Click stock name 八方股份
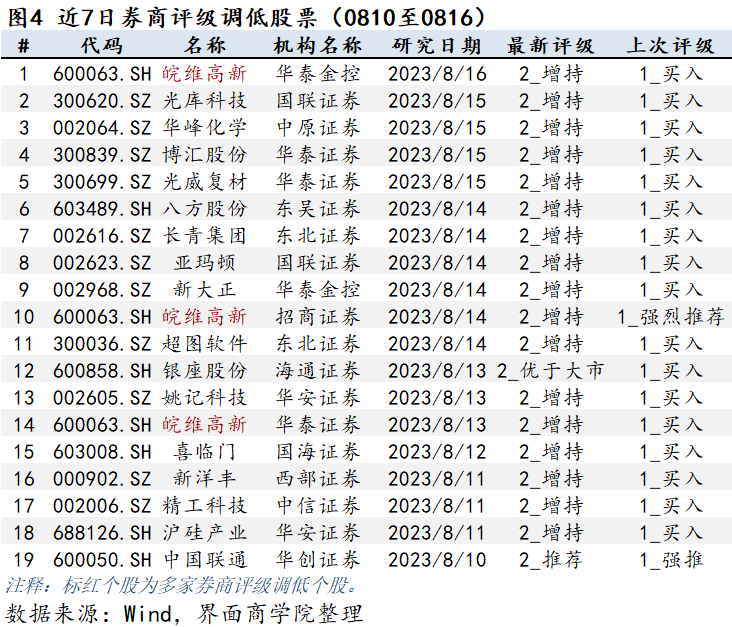Viewport: 732px width, 627px height. (x=204, y=209)
